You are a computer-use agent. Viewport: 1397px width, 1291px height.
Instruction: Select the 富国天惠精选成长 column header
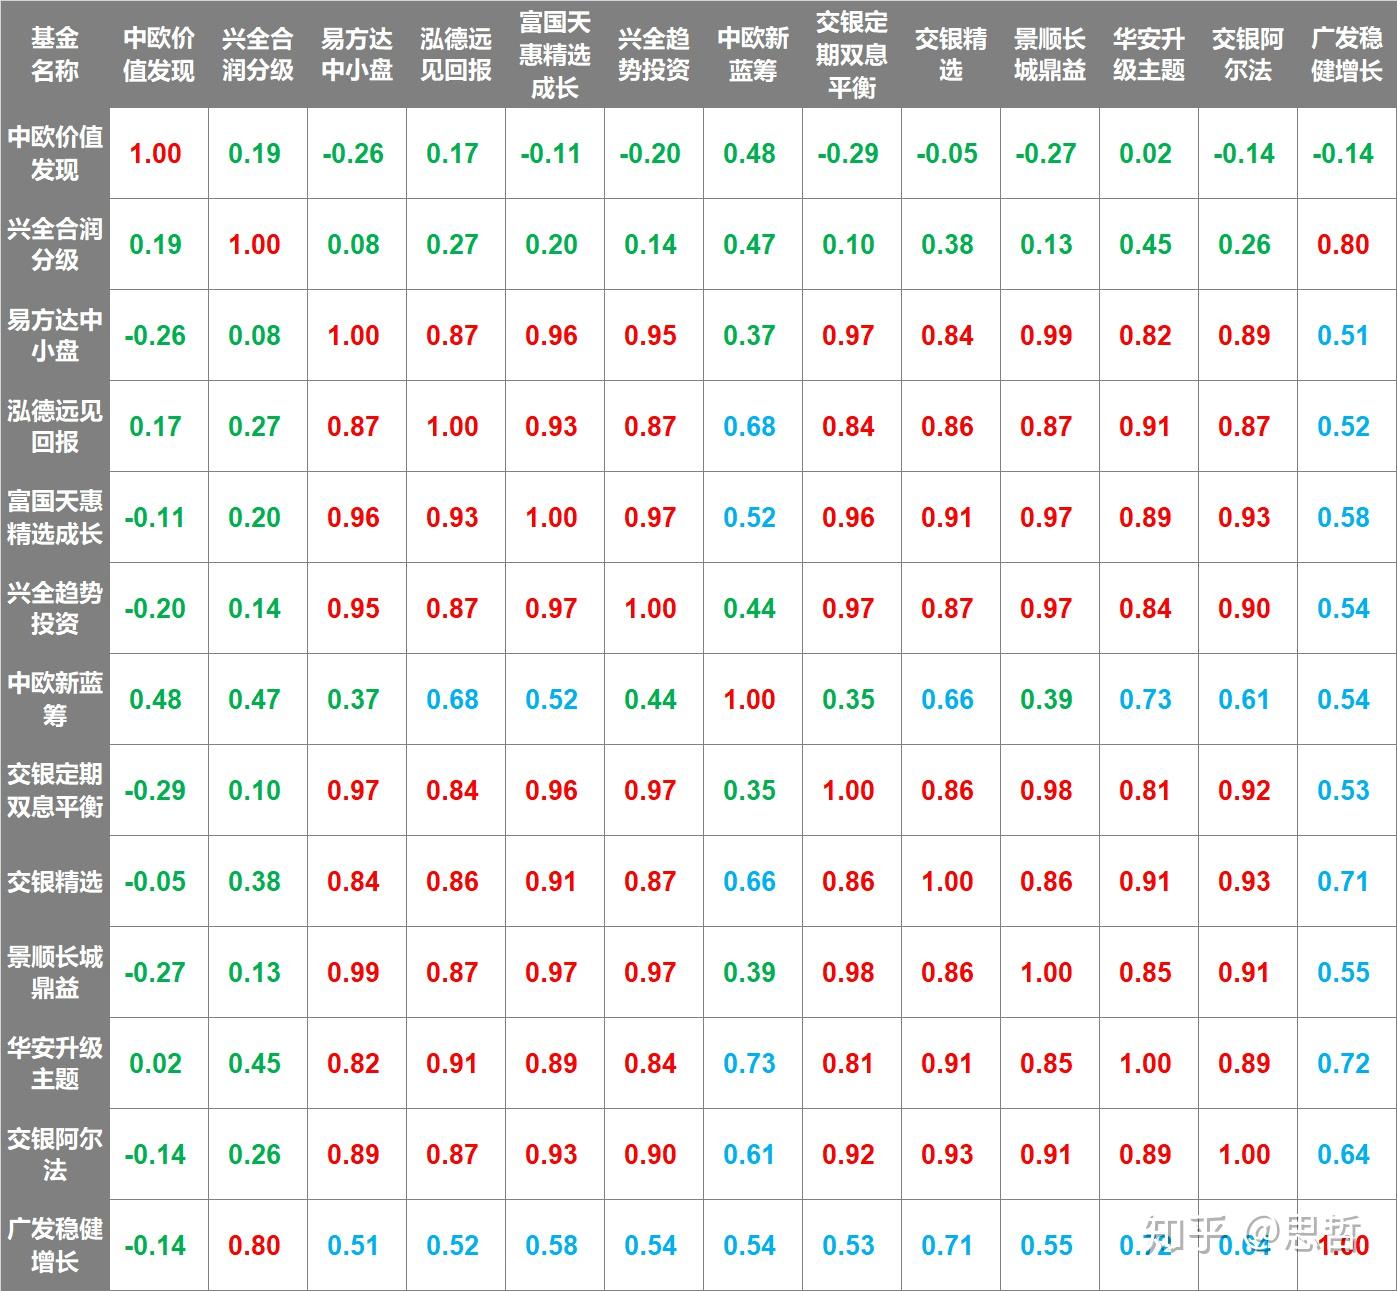click(555, 54)
